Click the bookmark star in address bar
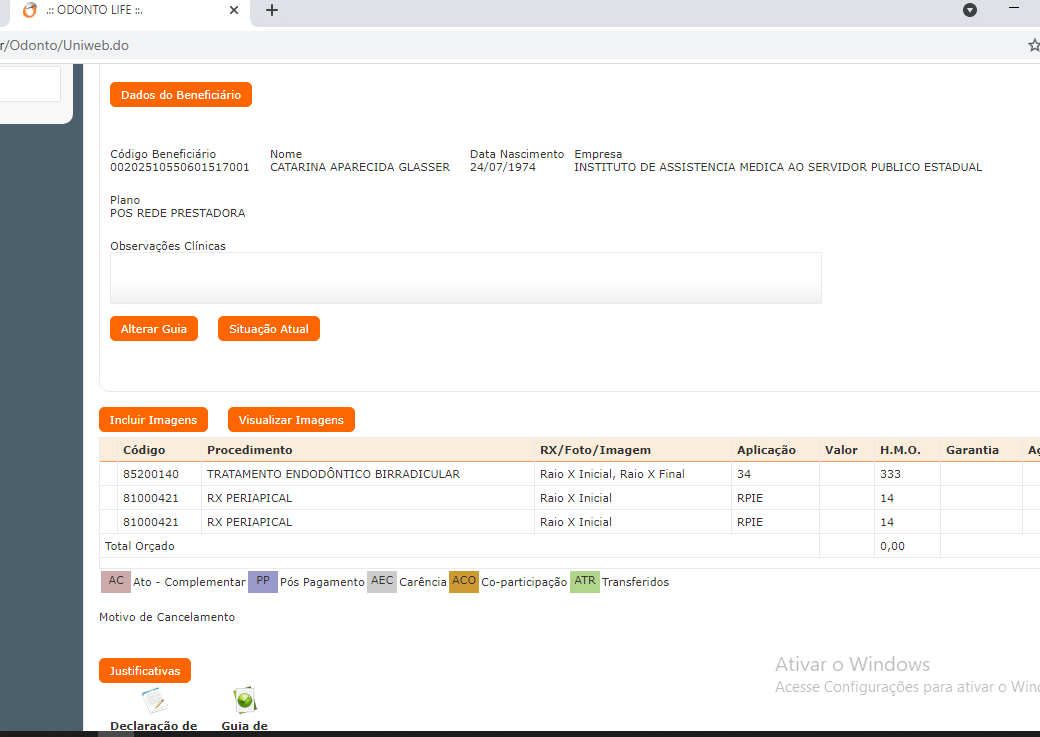Screen dimensions: 1040x737 pyautogui.click(x=1034, y=45)
